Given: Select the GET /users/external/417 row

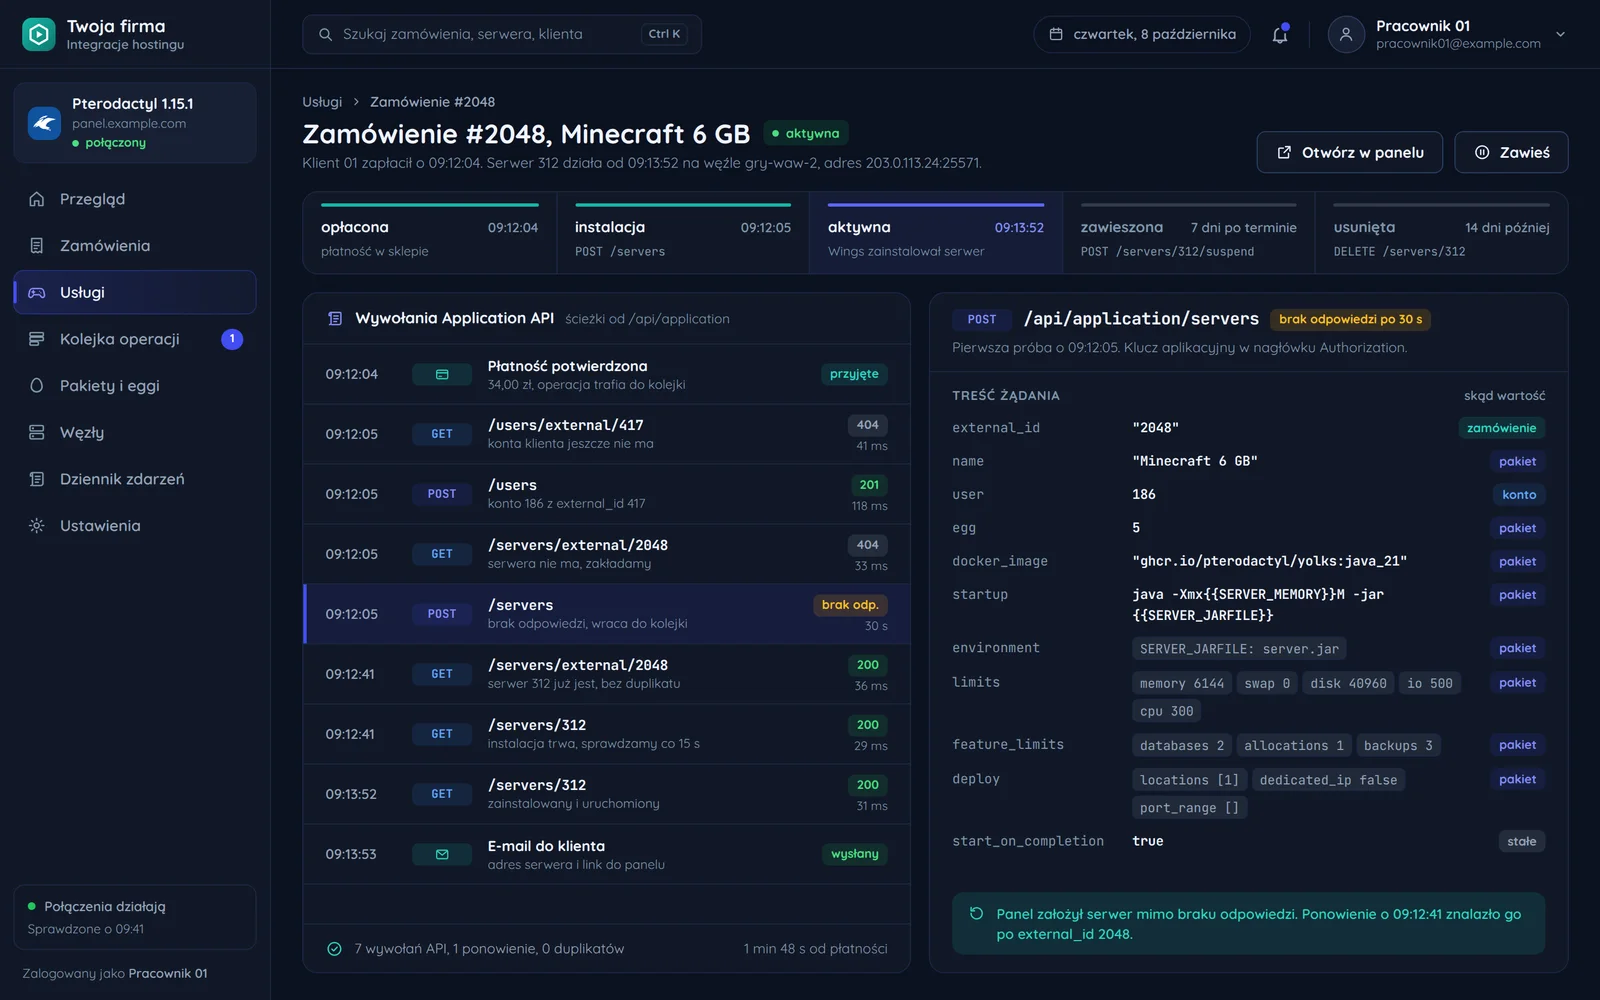Looking at the screenshot, I should coord(606,434).
